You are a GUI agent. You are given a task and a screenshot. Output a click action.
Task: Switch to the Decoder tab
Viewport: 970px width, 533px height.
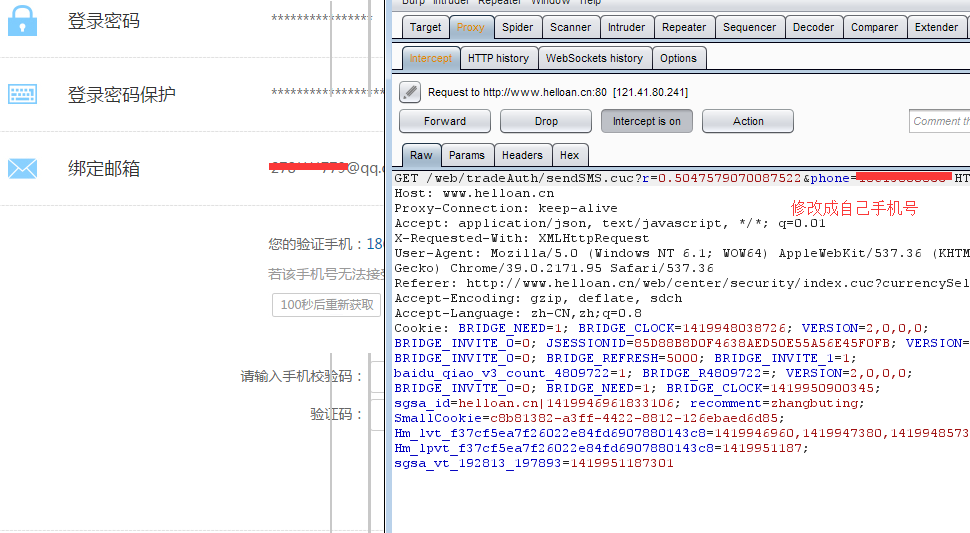point(813,27)
